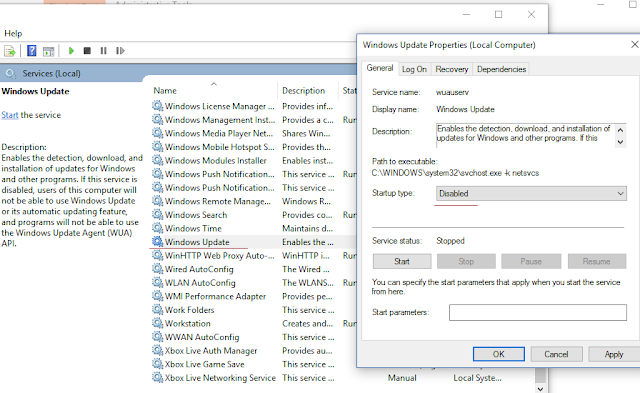Click the gear icon for Xbox Live Auth Manager
Viewport: 640px width, 393px height.
click(x=158, y=350)
